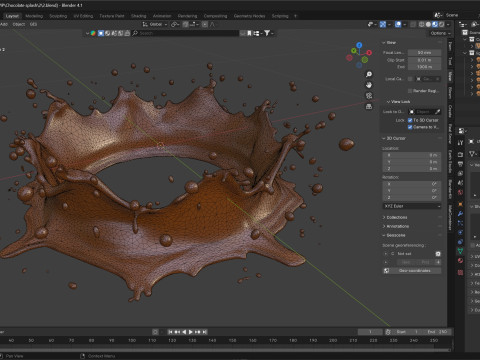Open Object Data green triangle tab

point(460,251)
